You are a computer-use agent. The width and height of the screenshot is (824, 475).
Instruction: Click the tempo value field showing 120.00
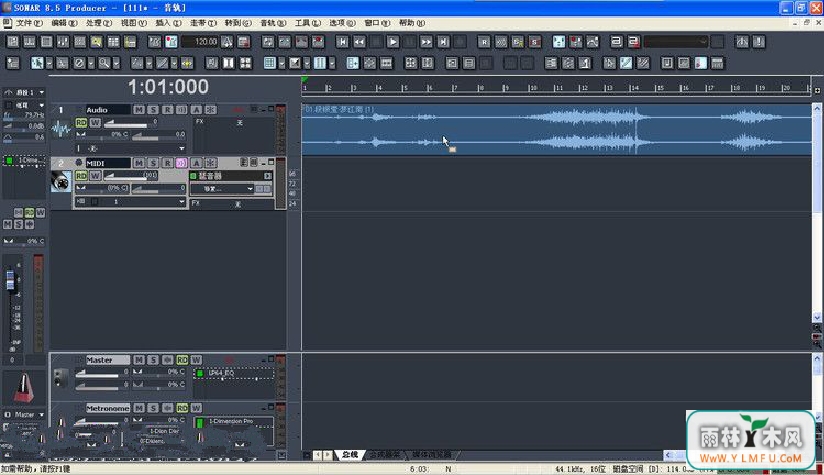[x=201, y=42]
